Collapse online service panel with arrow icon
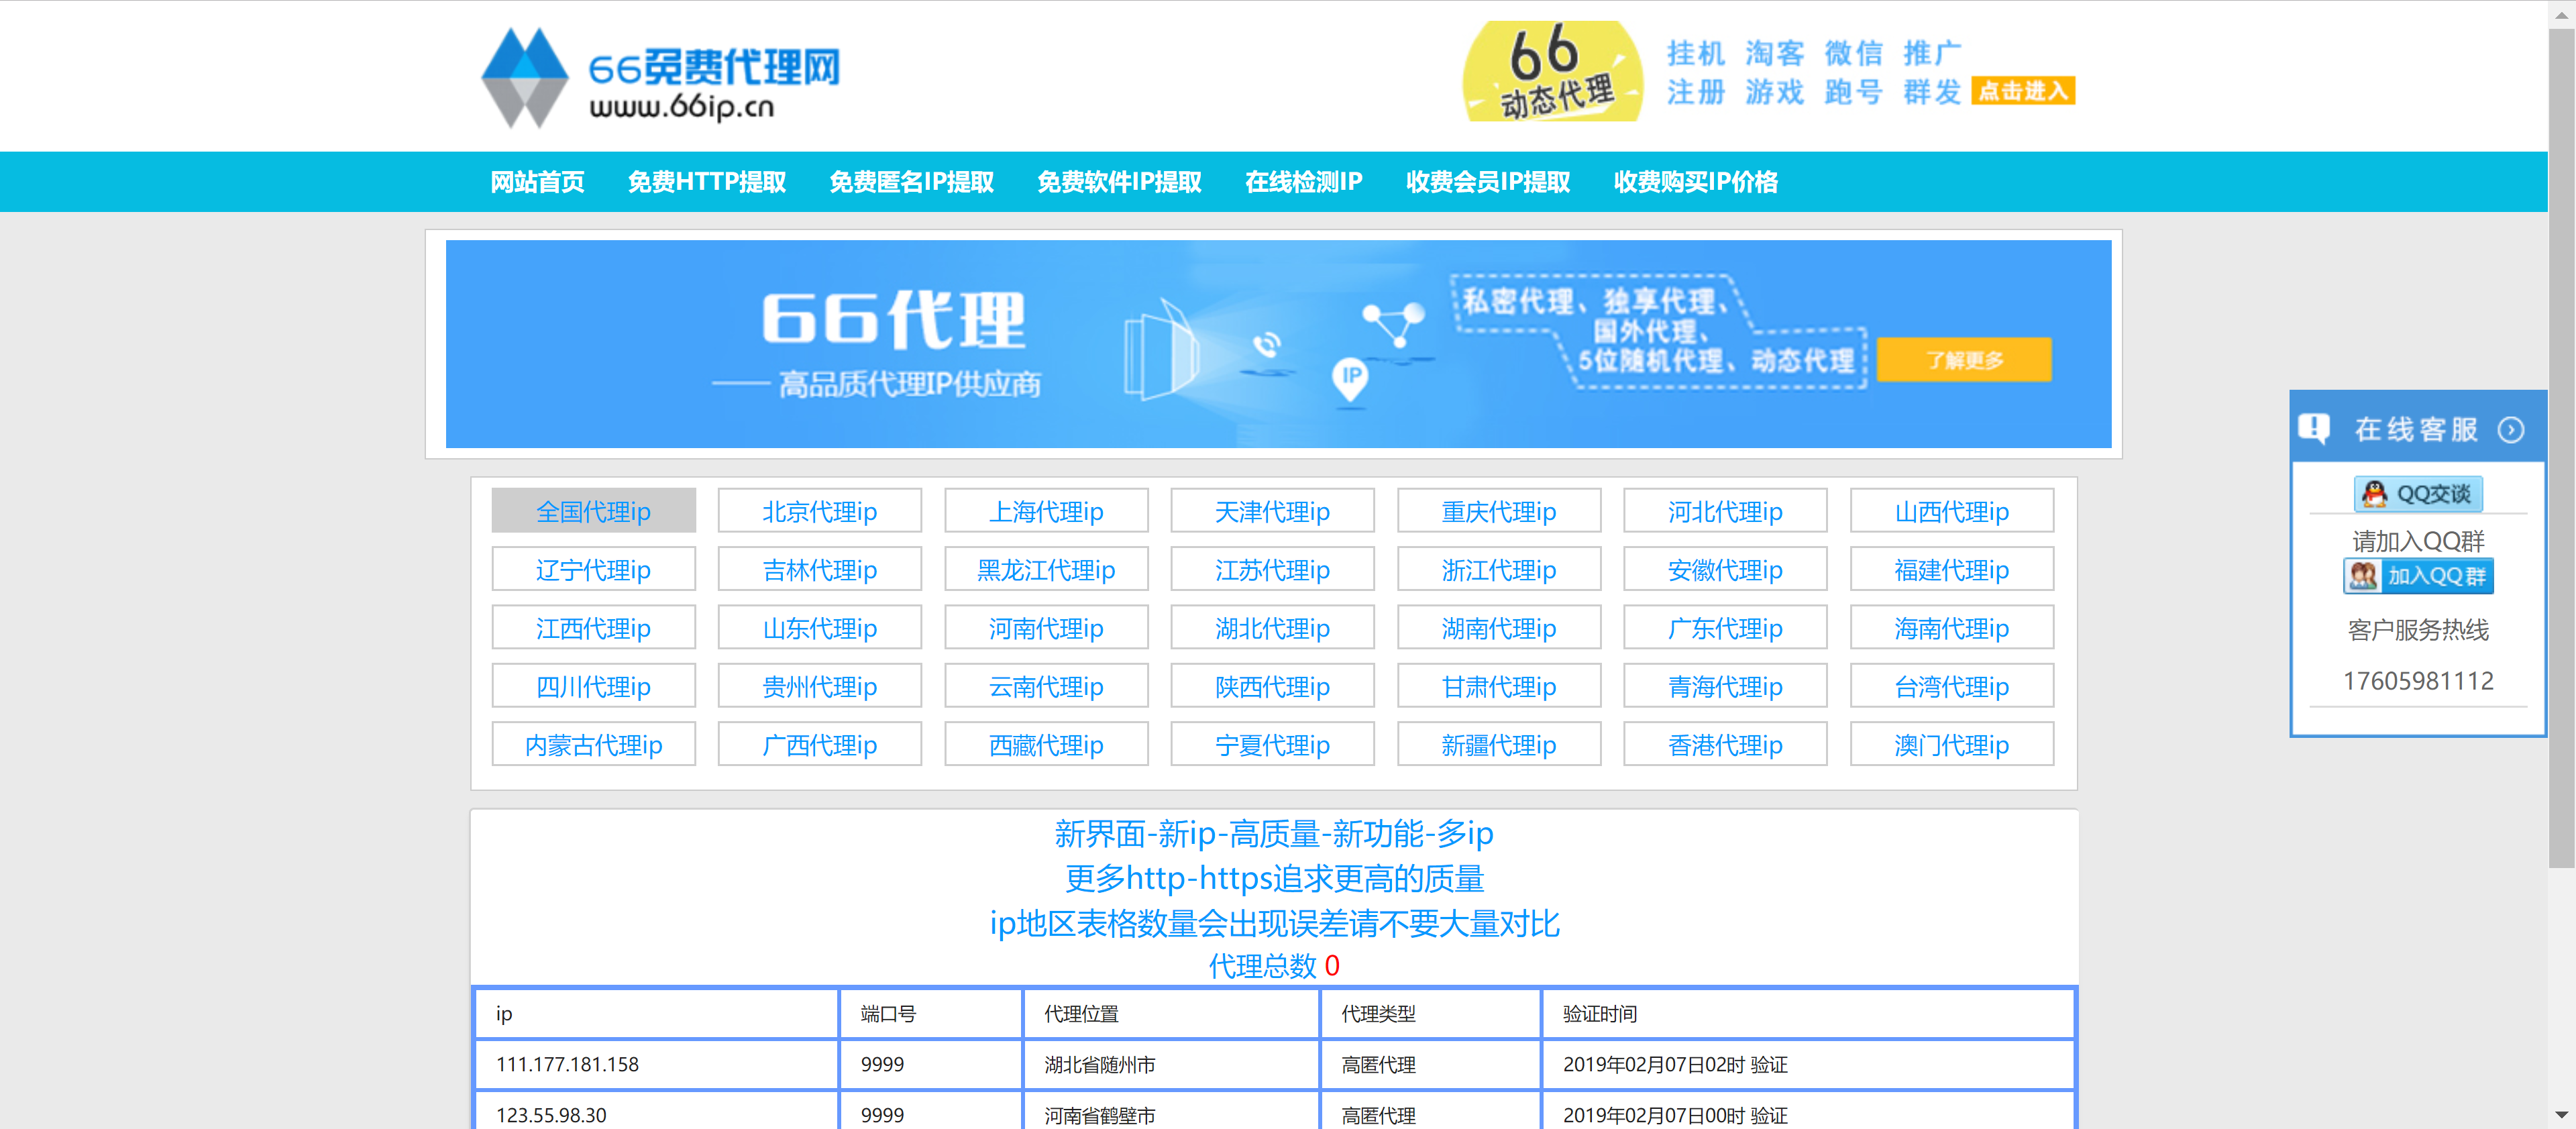The width and height of the screenshot is (2576, 1129). [2510, 430]
